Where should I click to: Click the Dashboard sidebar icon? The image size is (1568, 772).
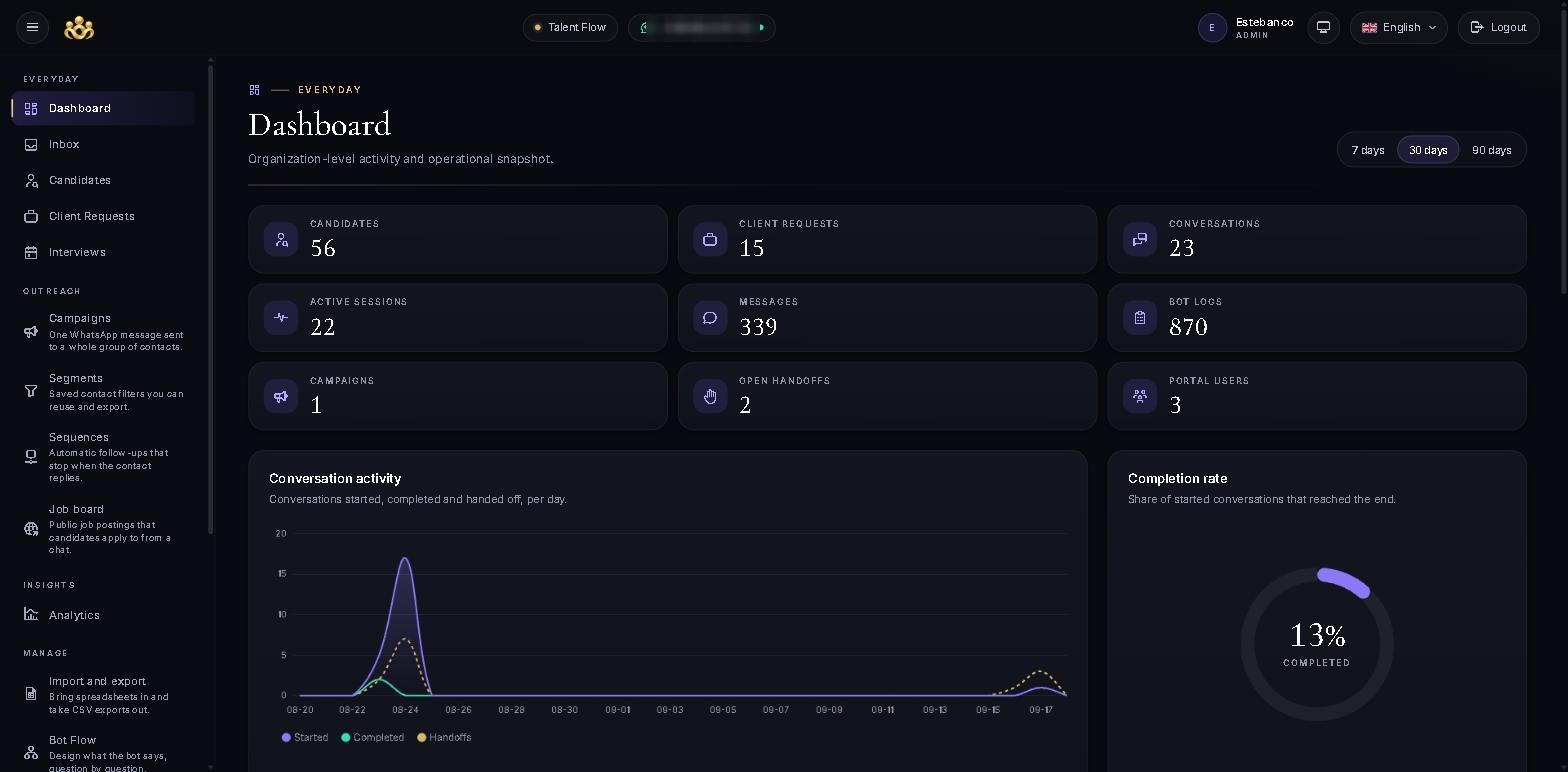[x=31, y=108]
